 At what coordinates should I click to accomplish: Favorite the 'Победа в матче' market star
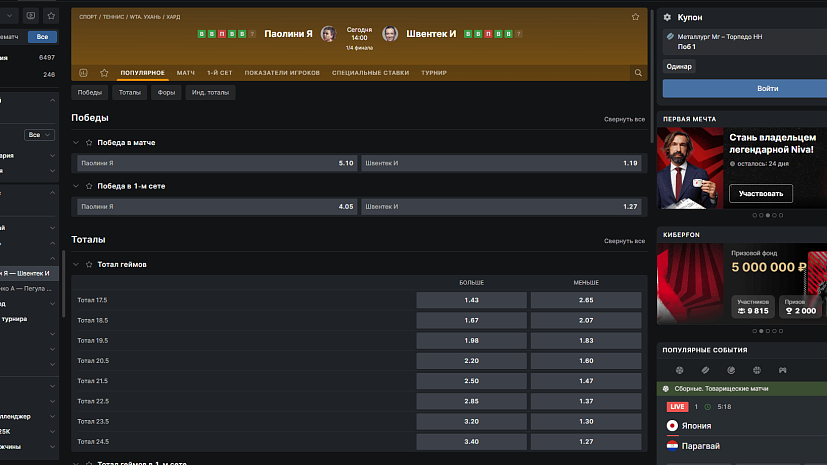click(x=89, y=143)
